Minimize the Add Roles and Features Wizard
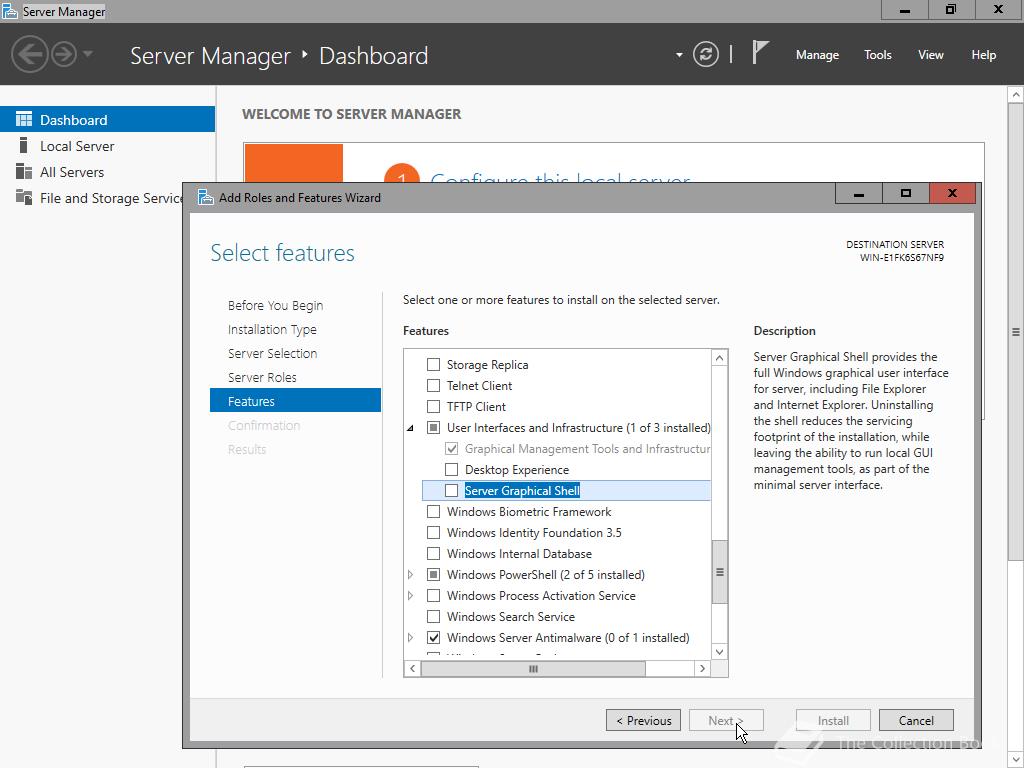This screenshot has height=768, width=1024. [x=859, y=193]
